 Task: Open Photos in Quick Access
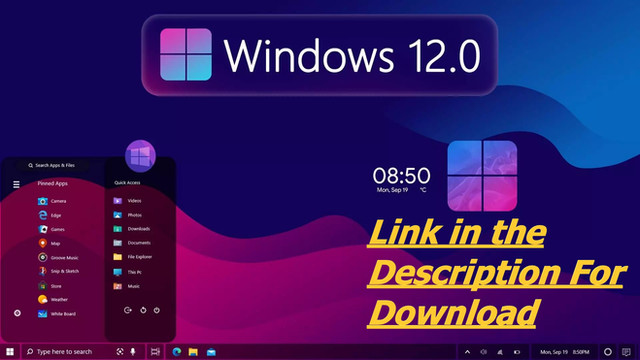point(127,215)
